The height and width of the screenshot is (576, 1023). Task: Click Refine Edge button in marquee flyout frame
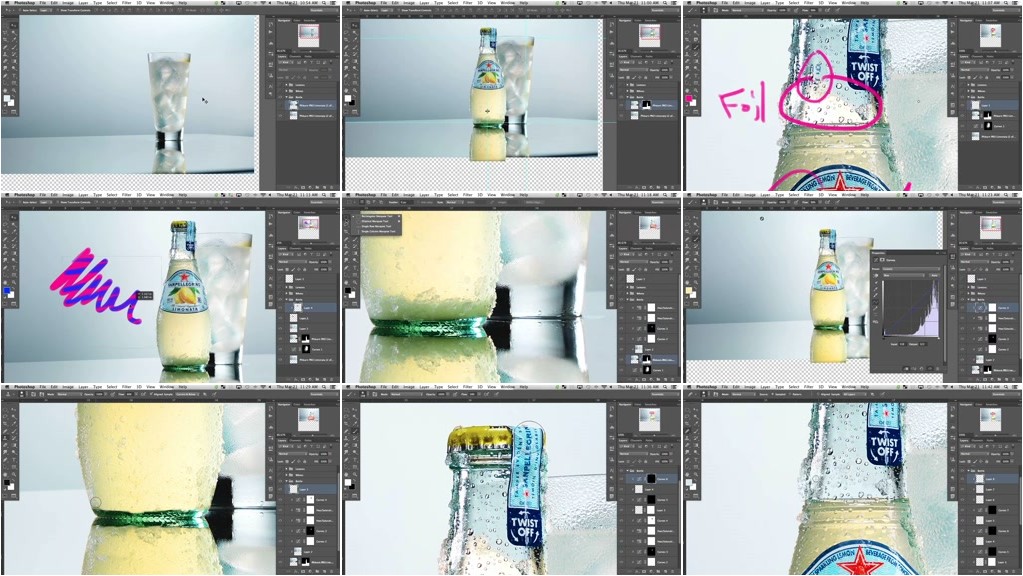click(534, 202)
